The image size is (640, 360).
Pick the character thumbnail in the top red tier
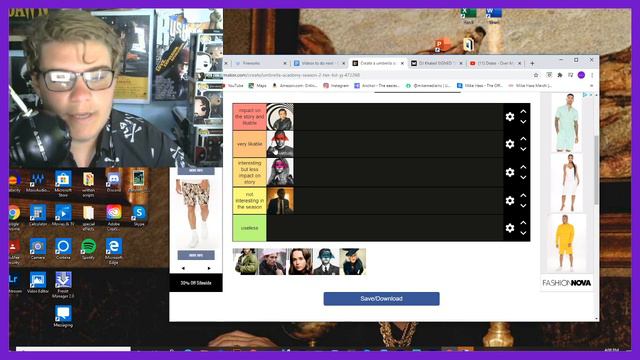pyautogui.click(x=280, y=117)
